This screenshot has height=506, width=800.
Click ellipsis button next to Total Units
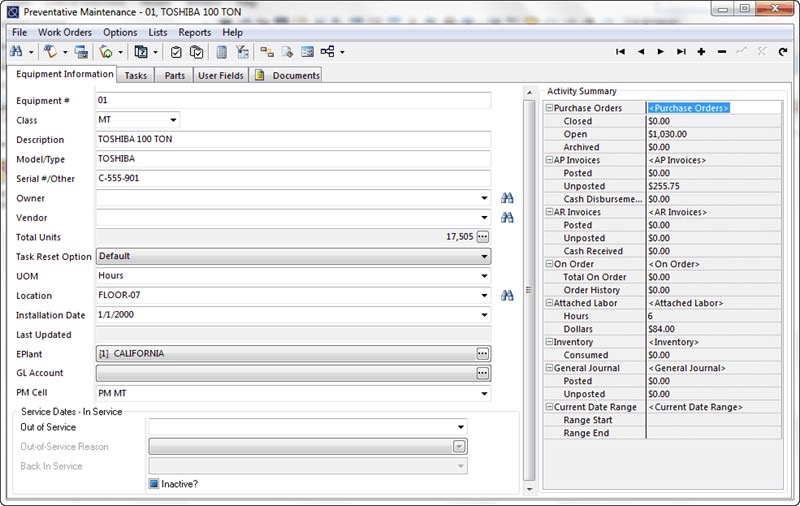click(483, 237)
